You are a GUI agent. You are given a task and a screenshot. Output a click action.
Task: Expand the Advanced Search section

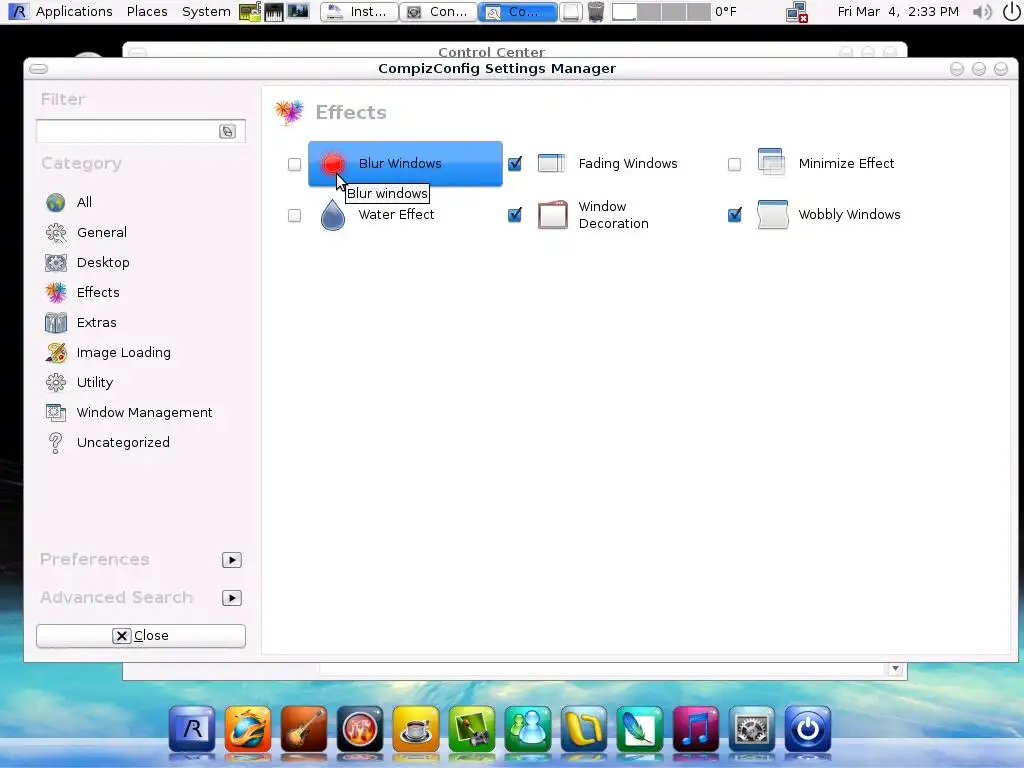point(232,598)
